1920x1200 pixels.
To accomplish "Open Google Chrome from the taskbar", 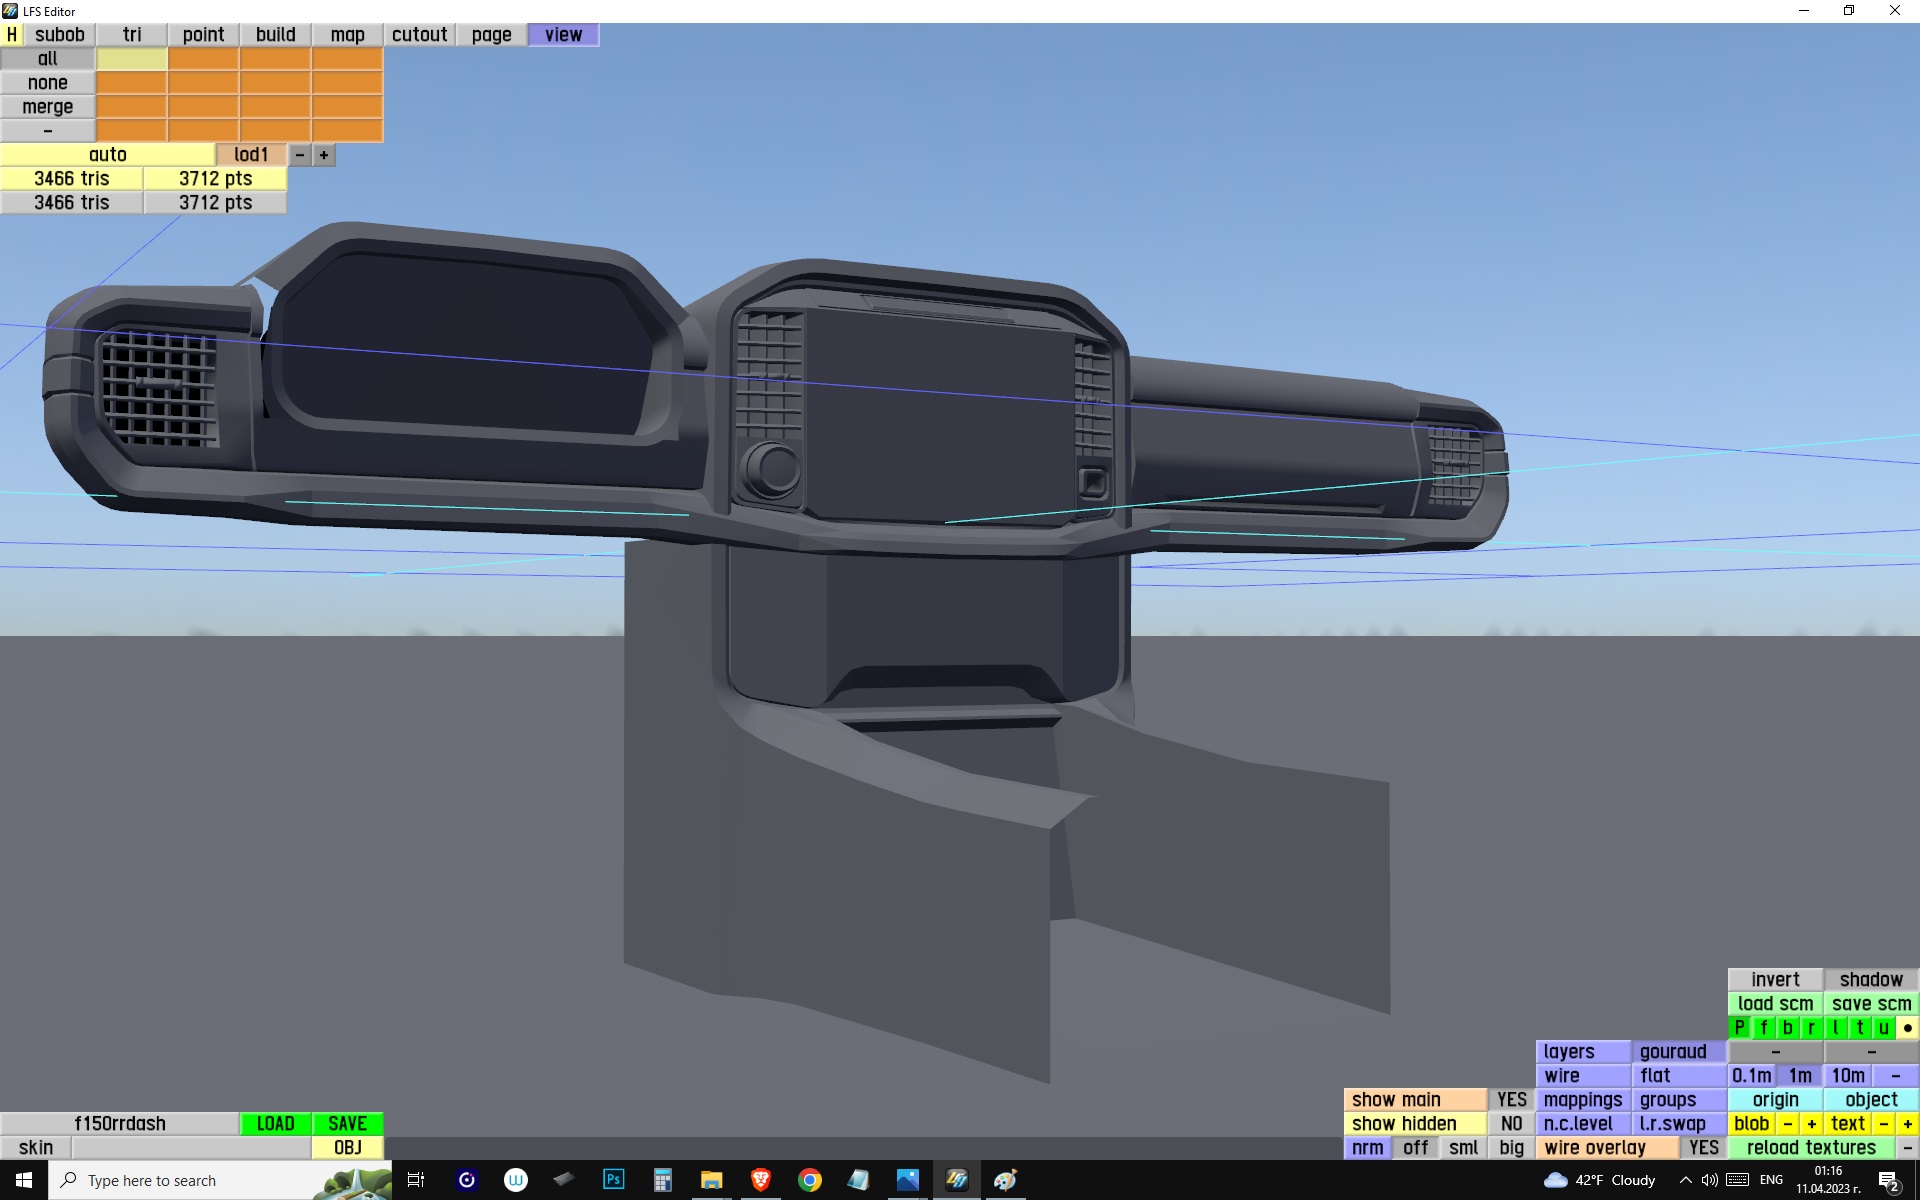I will pos(809,1180).
